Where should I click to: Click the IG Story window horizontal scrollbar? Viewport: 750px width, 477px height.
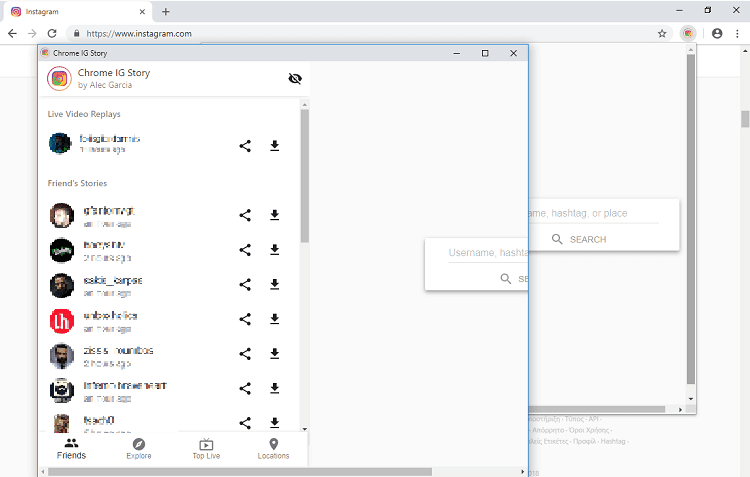240,472
